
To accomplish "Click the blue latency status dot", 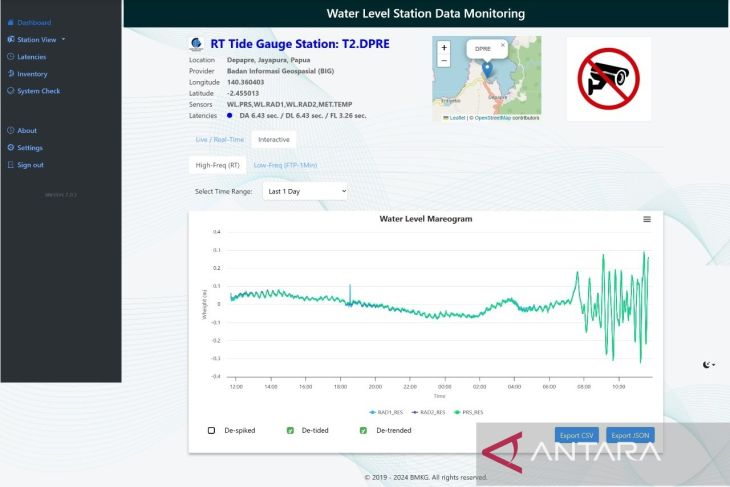I will tap(230, 115).
